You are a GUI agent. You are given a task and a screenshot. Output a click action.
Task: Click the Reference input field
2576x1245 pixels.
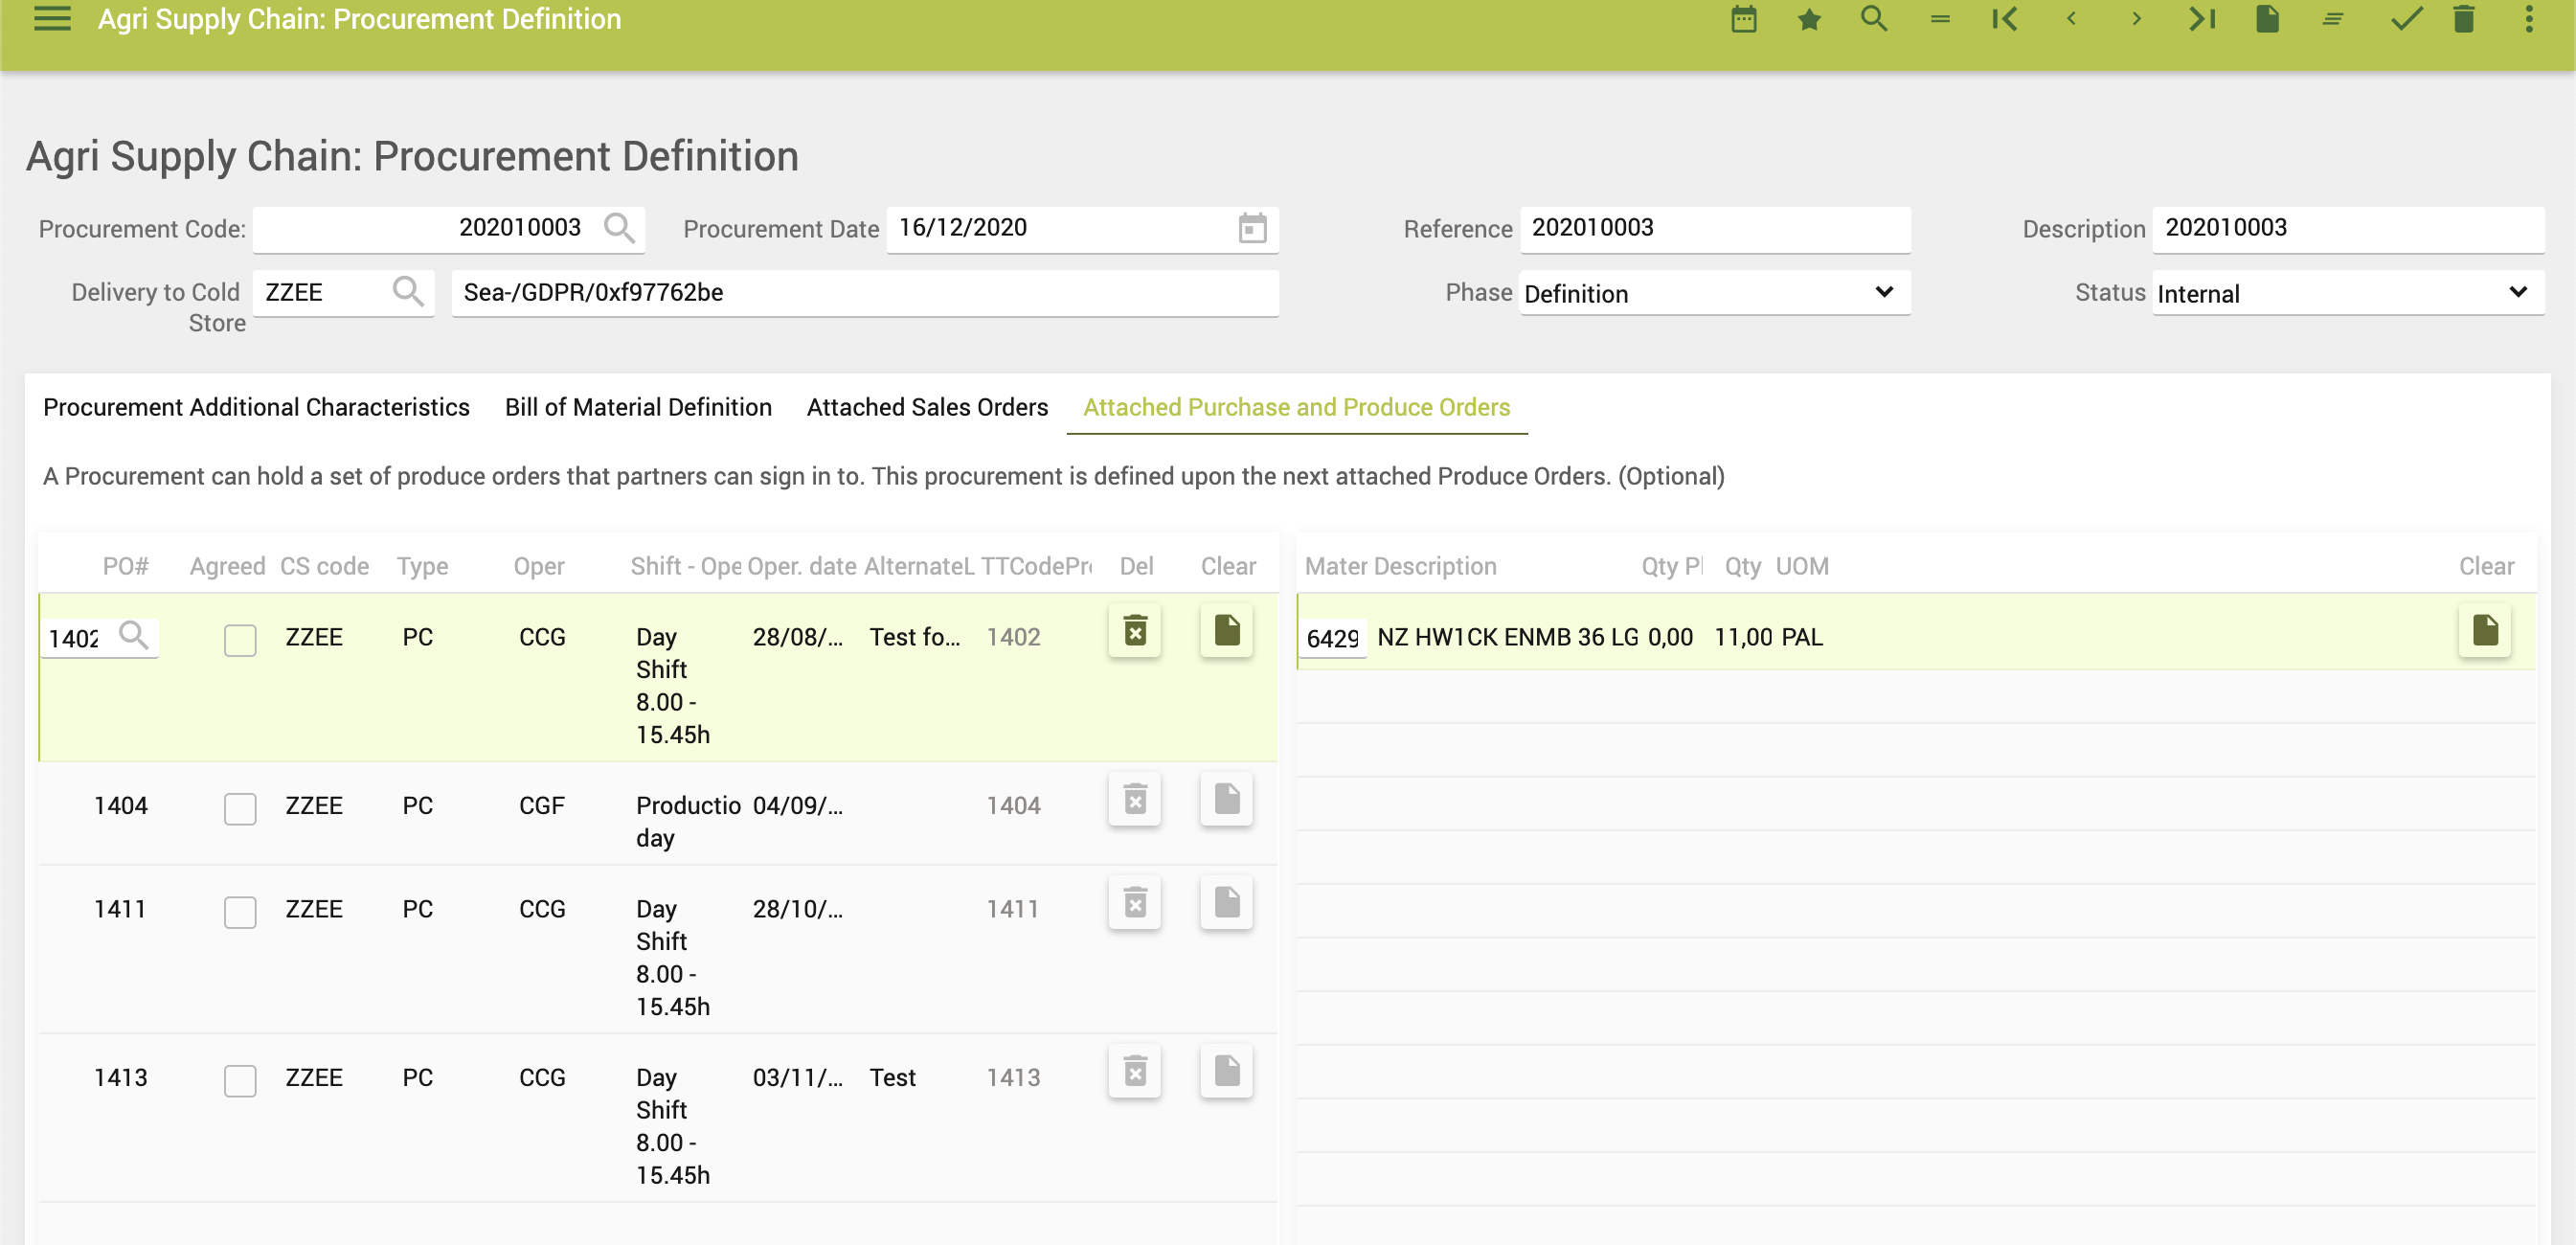click(1714, 228)
